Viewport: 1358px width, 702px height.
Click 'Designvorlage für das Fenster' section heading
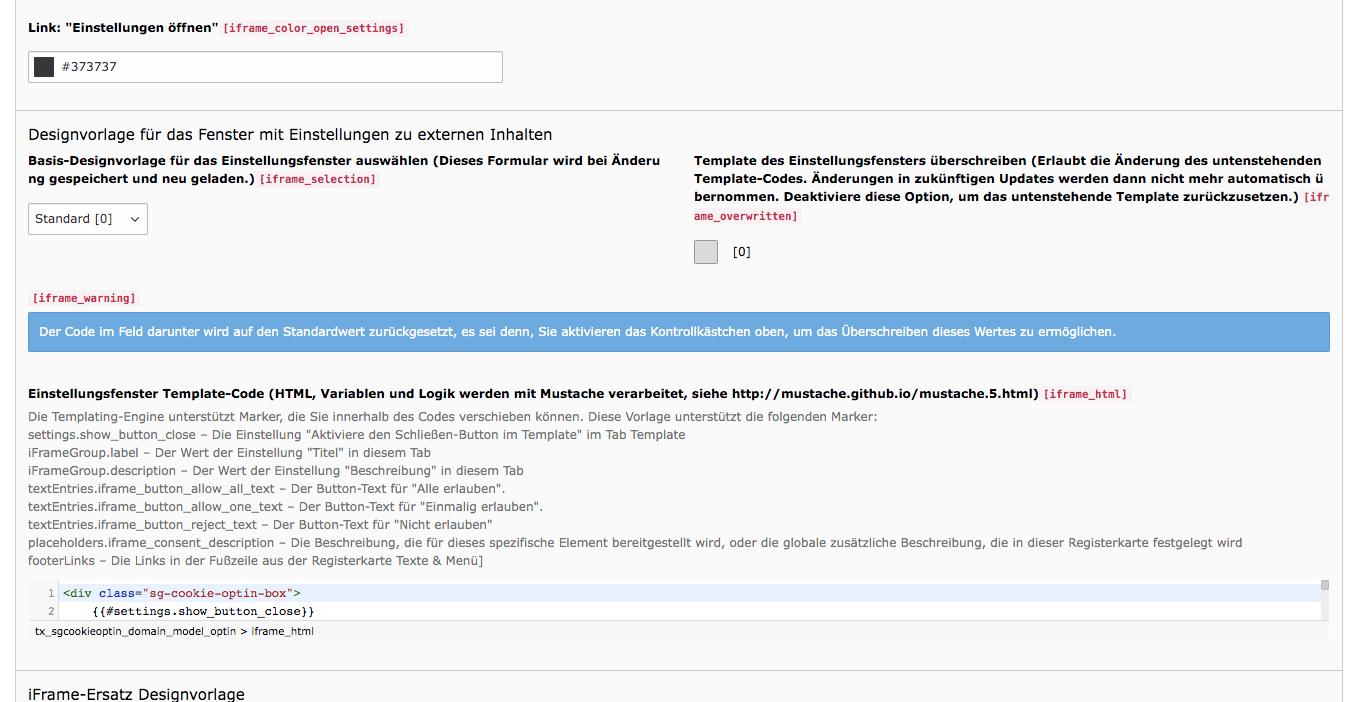(290, 135)
